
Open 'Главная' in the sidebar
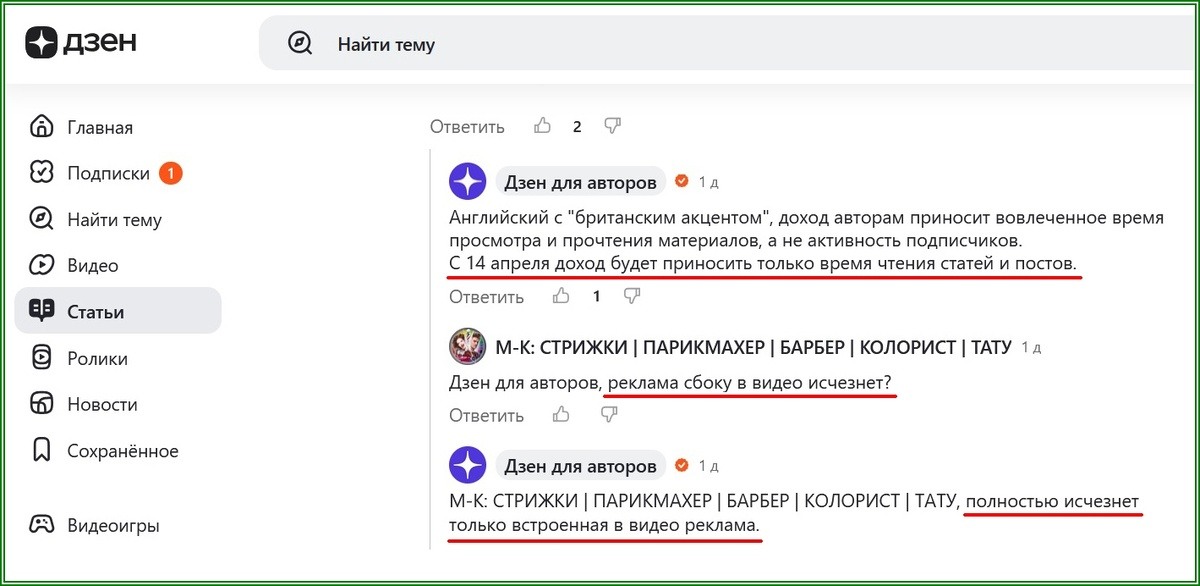click(118, 127)
